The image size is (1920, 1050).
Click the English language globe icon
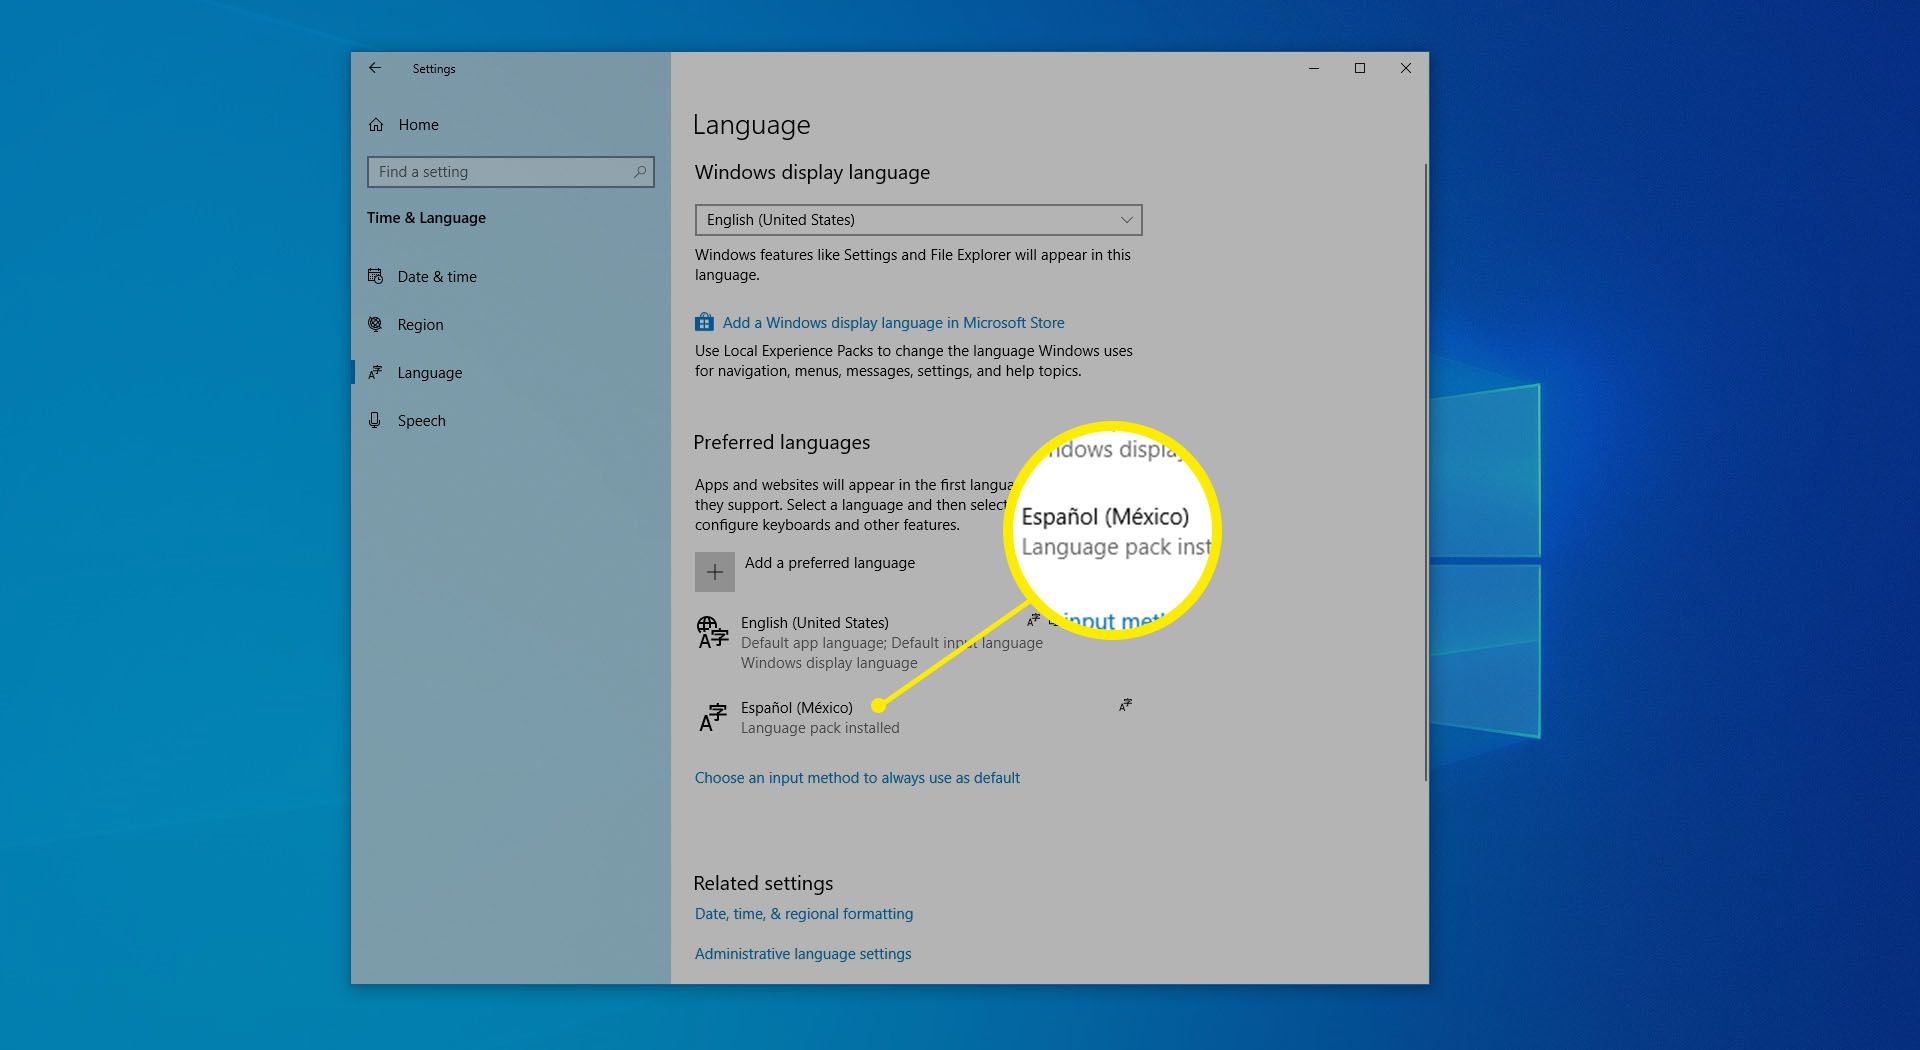[712, 633]
